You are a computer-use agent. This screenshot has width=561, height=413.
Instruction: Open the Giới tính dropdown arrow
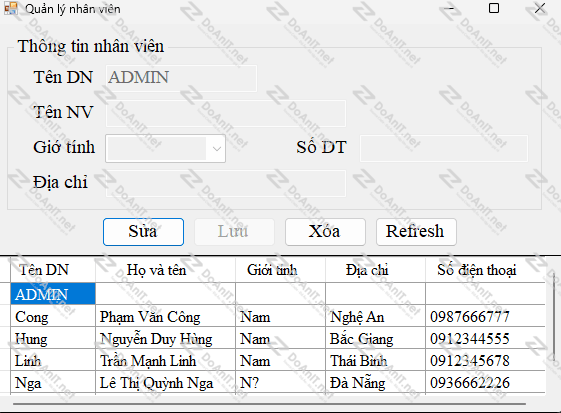coord(216,149)
